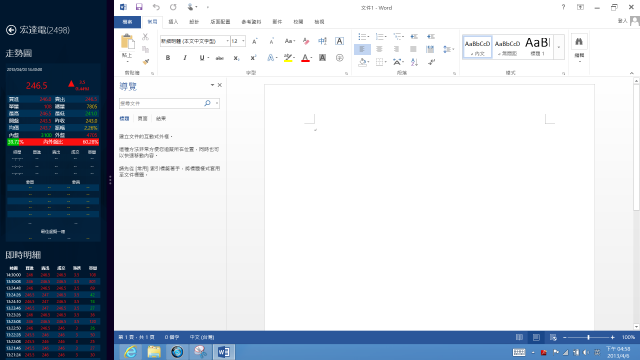Click the Cut scissors icon
Image resolution: width=640 pixels, height=360 pixels.
point(145,37)
